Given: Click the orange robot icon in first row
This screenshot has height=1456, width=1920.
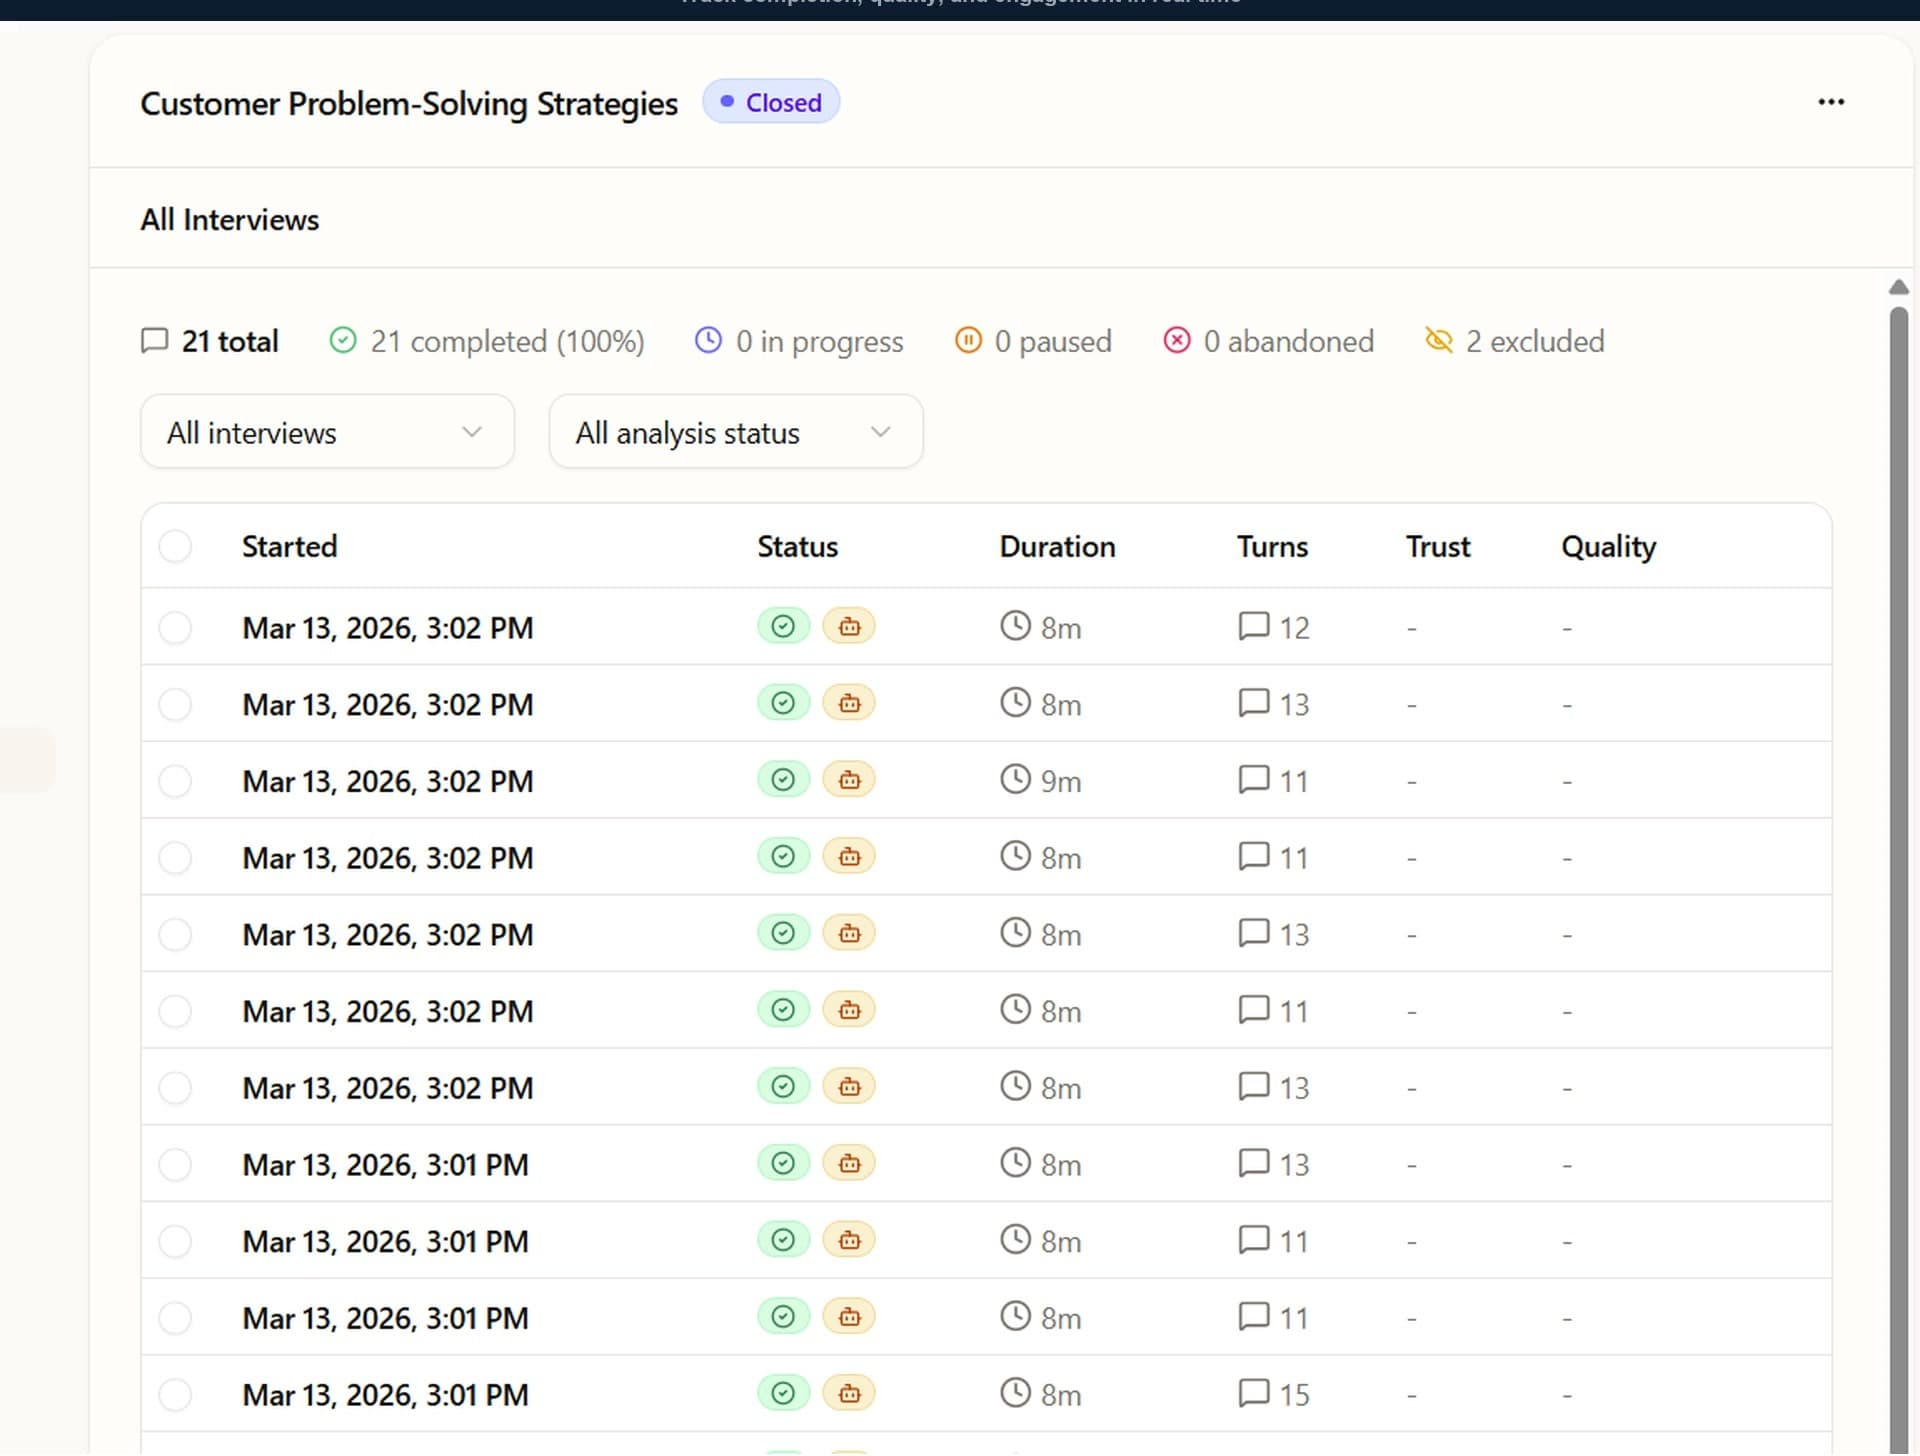Looking at the screenshot, I should pyautogui.click(x=848, y=627).
